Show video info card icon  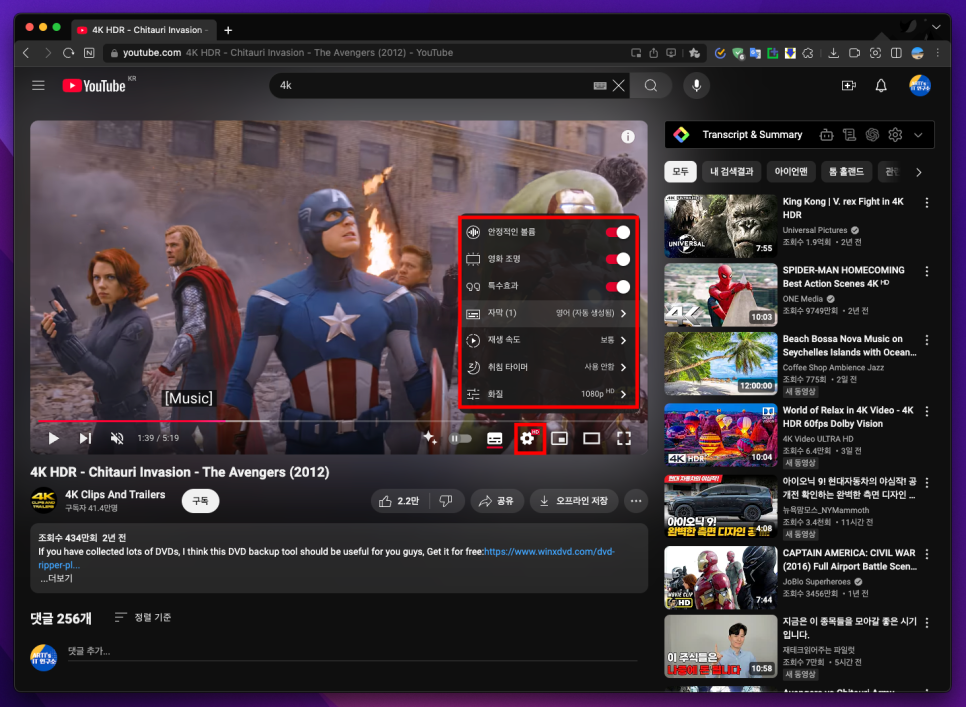pos(628,137)
